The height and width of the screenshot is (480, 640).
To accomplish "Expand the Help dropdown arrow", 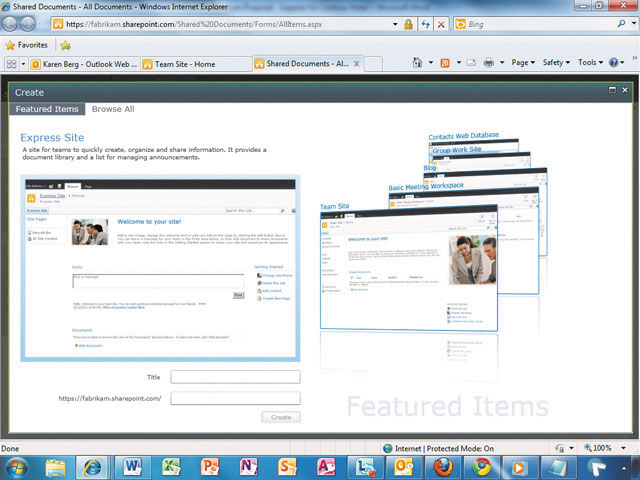I will point(622,62).
